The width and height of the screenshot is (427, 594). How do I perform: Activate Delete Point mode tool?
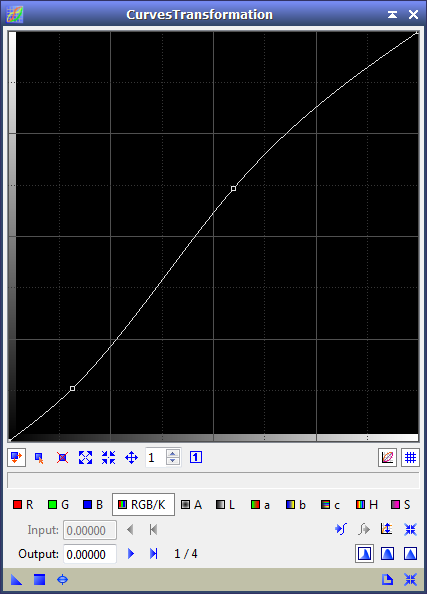[63, 458]
